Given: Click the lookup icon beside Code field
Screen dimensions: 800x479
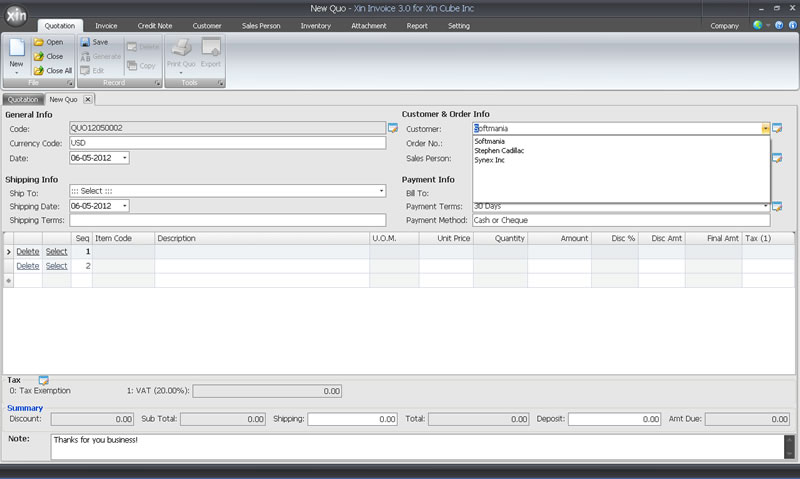Looking at the screenshot, I should 393,128.
